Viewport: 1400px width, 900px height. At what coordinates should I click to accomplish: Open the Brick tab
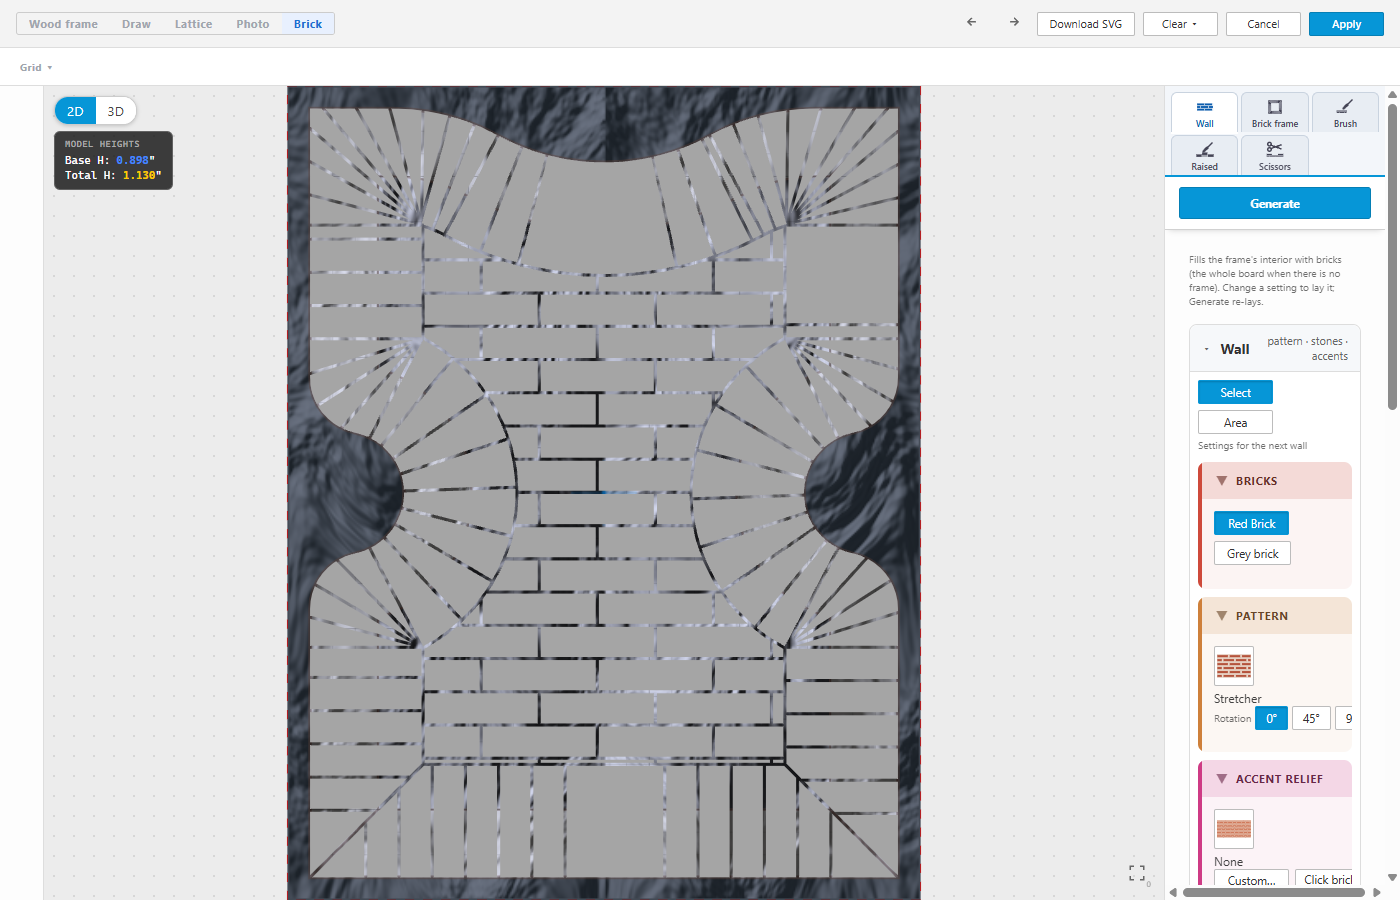click(x=308, y=24)
